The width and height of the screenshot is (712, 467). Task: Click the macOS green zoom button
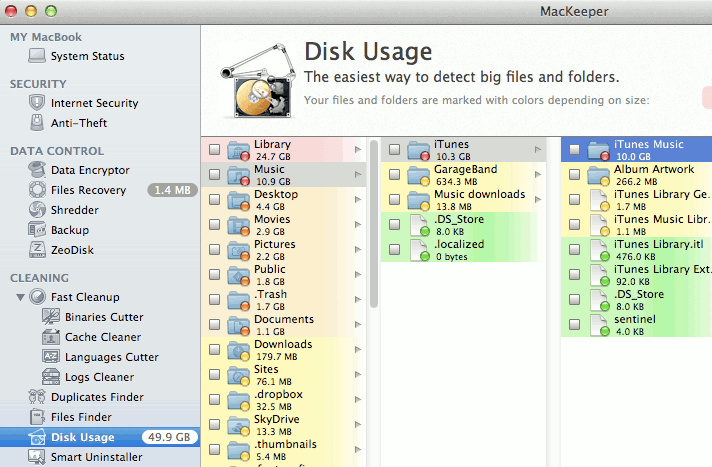click(x=51, y=11)
